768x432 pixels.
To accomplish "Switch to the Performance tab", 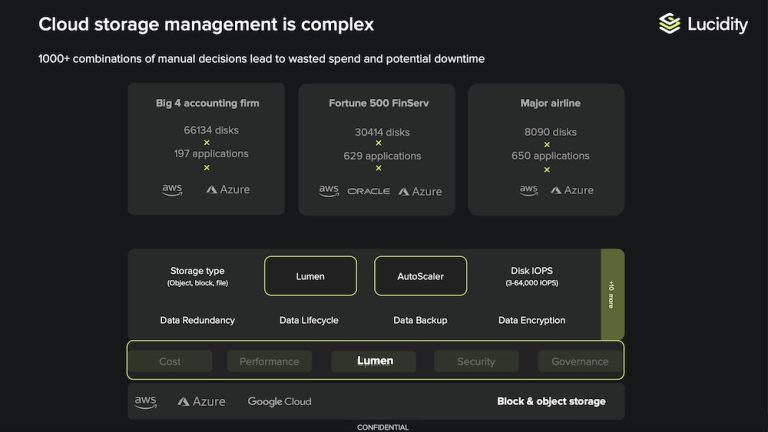I will point(269,361).
